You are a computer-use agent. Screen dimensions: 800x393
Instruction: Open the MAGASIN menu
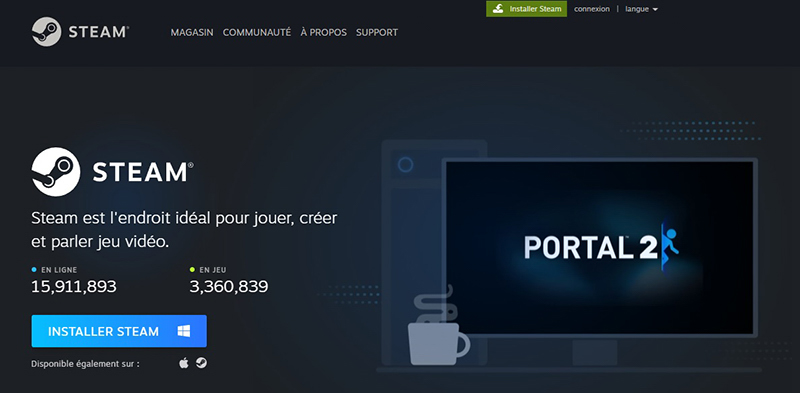(x=192, y=32)
